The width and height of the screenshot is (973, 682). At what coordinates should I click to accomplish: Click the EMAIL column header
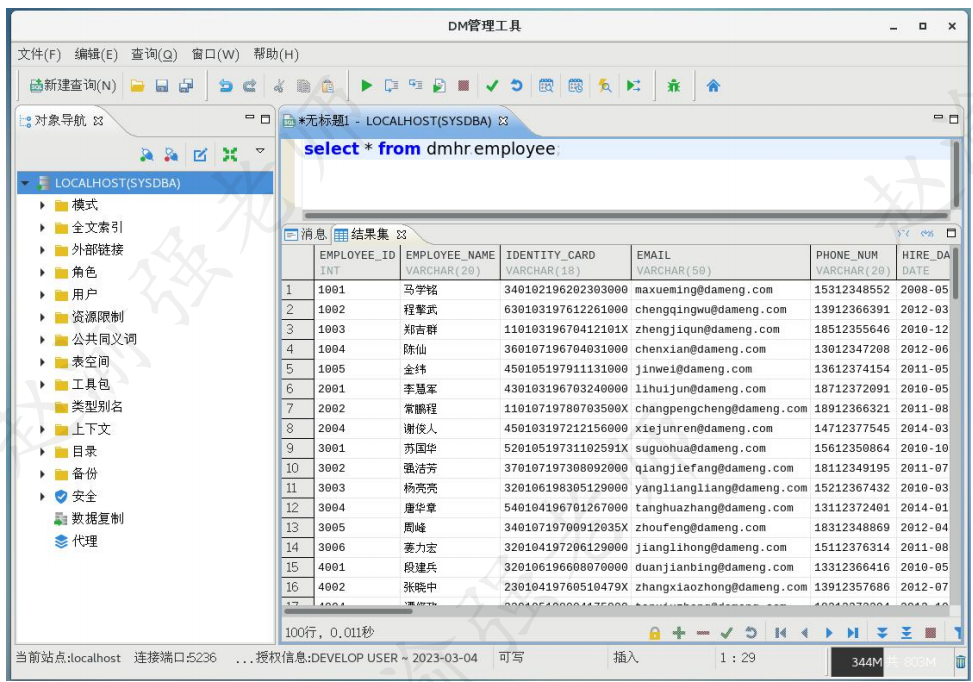point(720,262)
